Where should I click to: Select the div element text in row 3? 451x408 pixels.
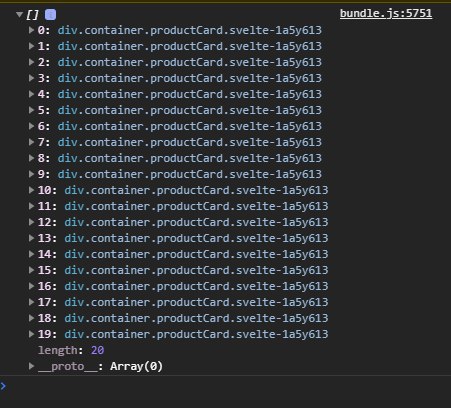pyautogui.click(x=190, y=78)
